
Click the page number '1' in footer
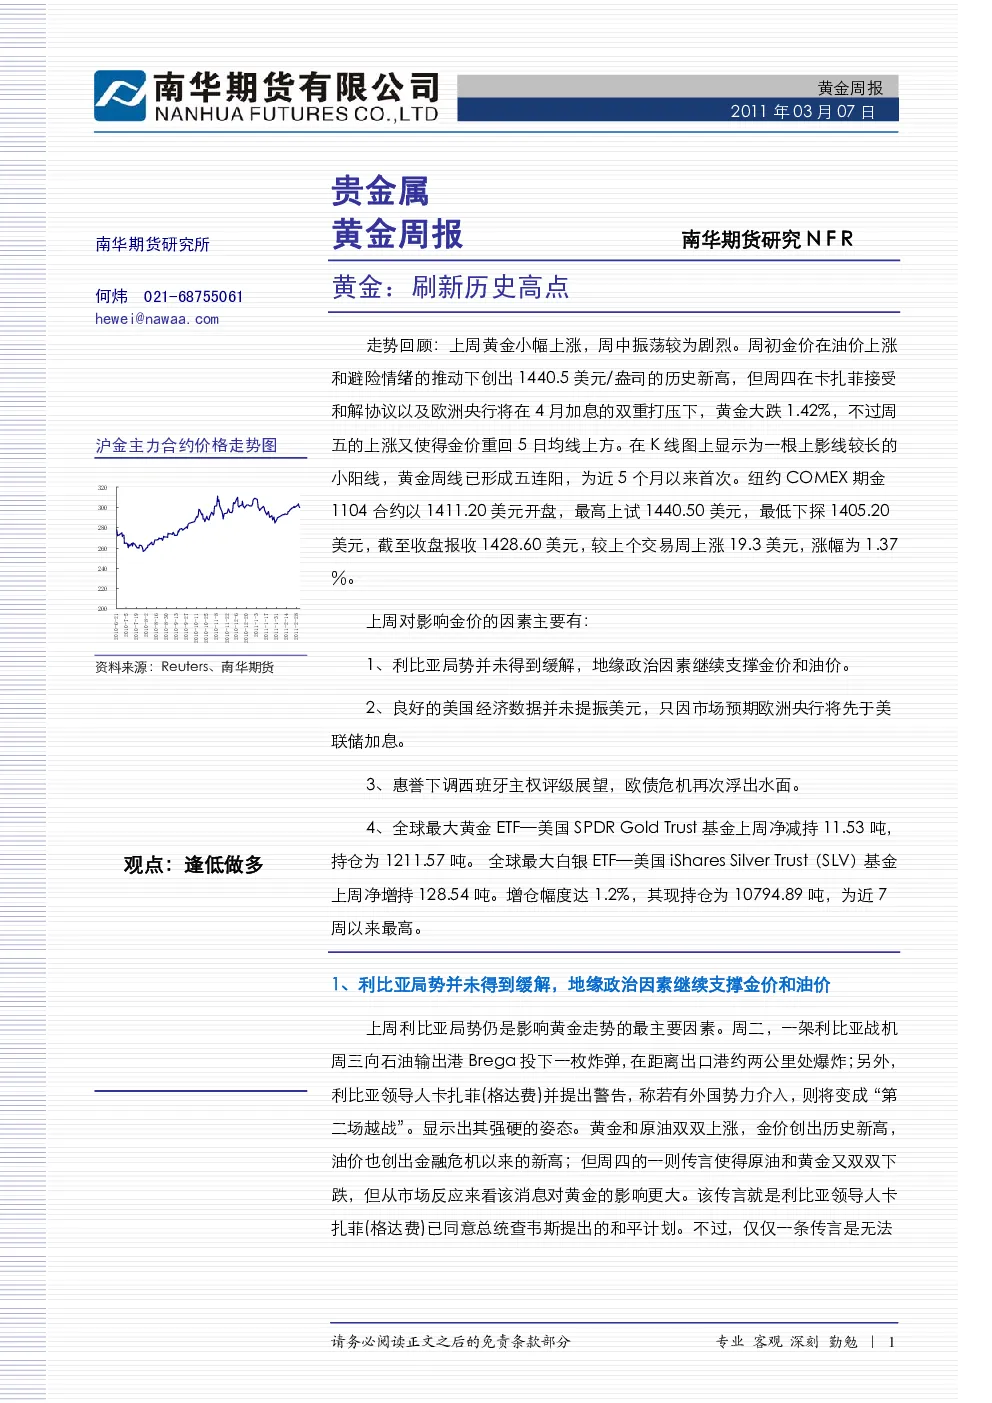(x=892, y=1342)
